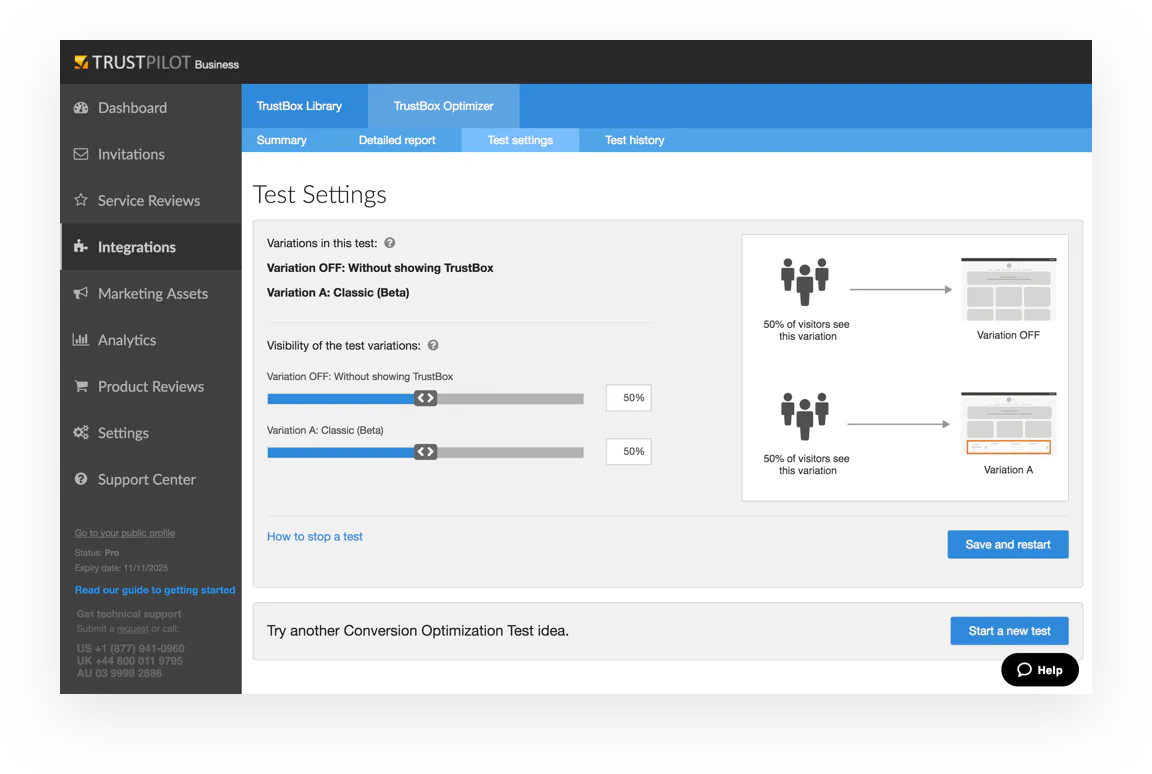Click the Test Settings heading
The width and height of the screenshot is (1152, 774).
(x=320, y=195)
